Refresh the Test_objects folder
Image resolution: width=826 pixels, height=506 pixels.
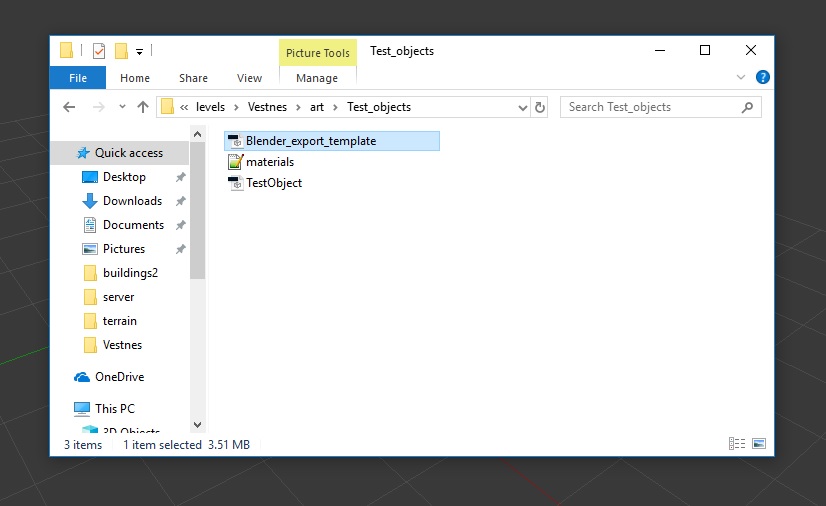click(x=540, y=107)
